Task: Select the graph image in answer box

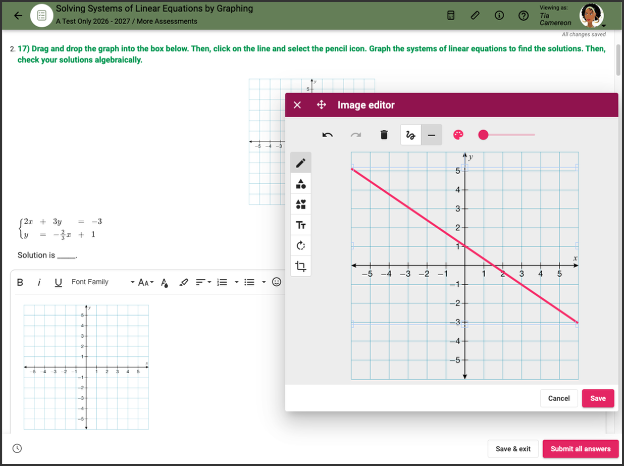Action: click(x=86, y=367)
